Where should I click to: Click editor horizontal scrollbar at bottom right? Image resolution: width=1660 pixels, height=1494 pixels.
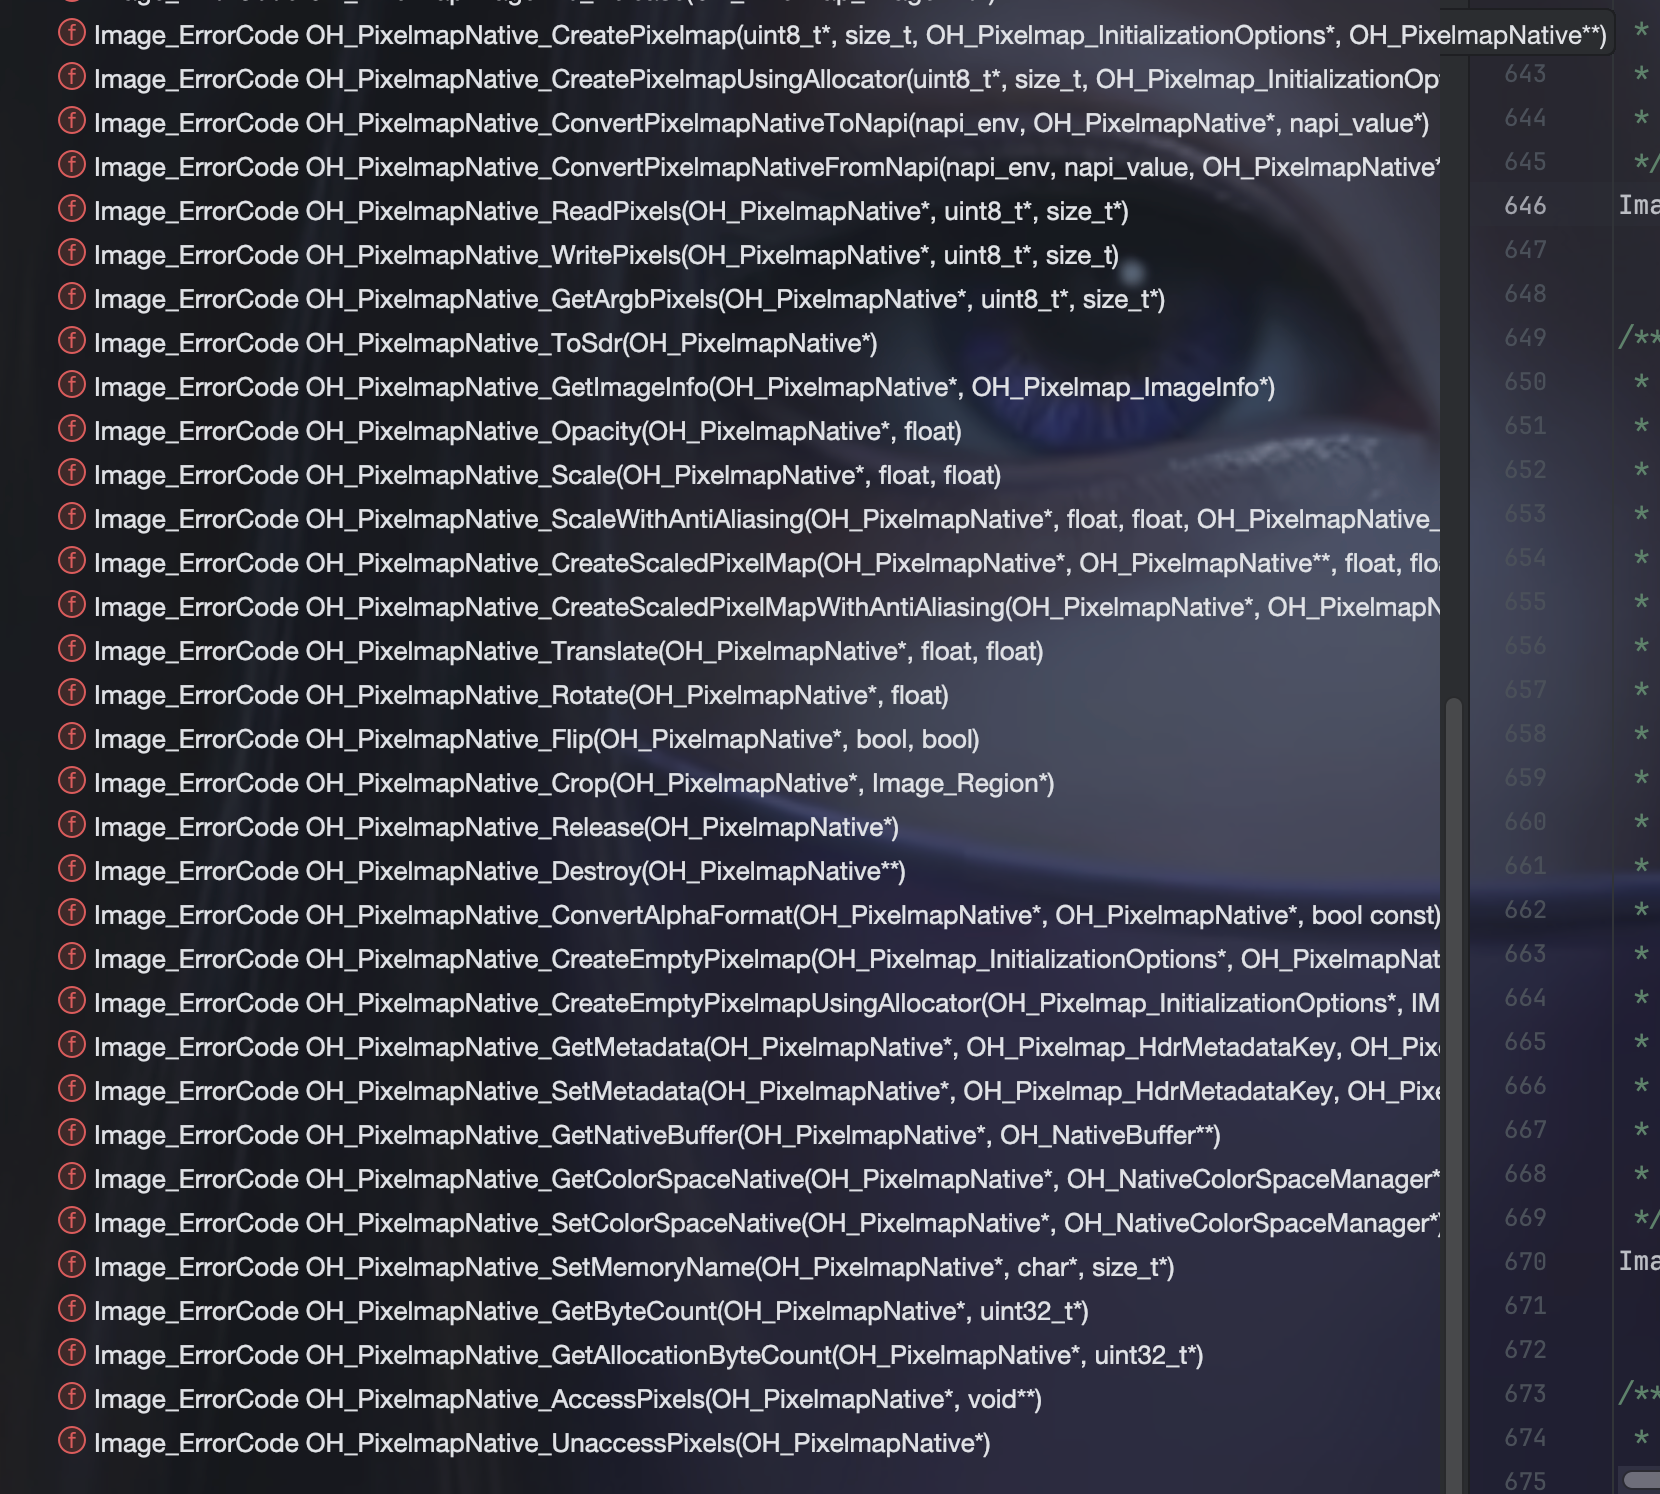point(1641,1479)
